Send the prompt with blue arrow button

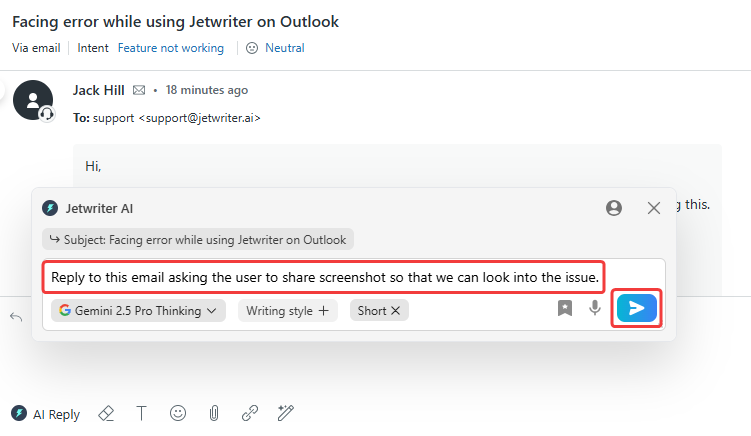click(x=637, y=309)
